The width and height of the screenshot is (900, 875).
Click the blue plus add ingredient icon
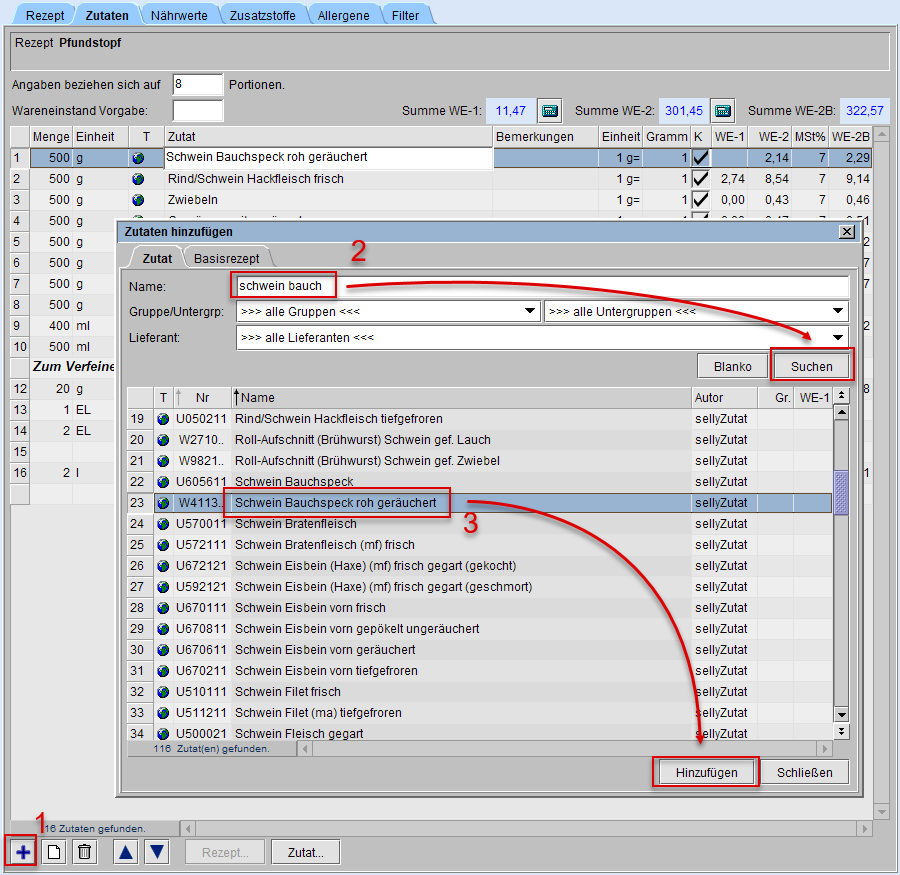(22, 852)
